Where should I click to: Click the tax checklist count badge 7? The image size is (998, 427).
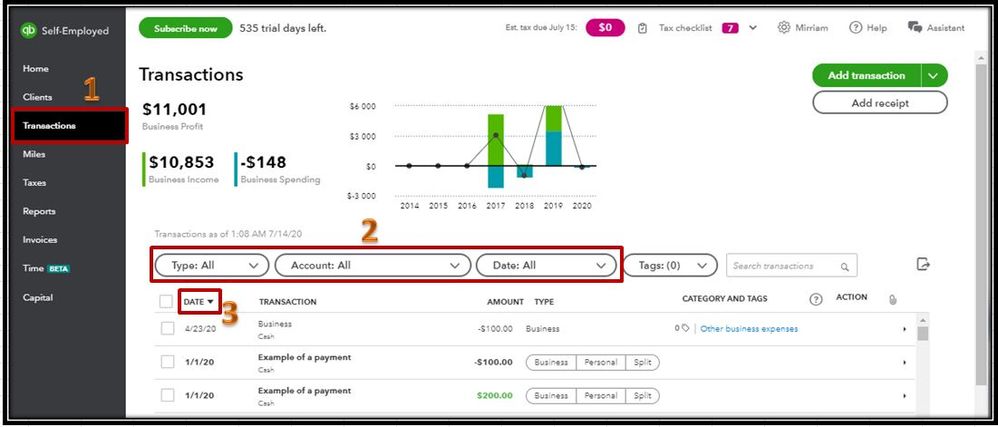[x=730, y=28]
